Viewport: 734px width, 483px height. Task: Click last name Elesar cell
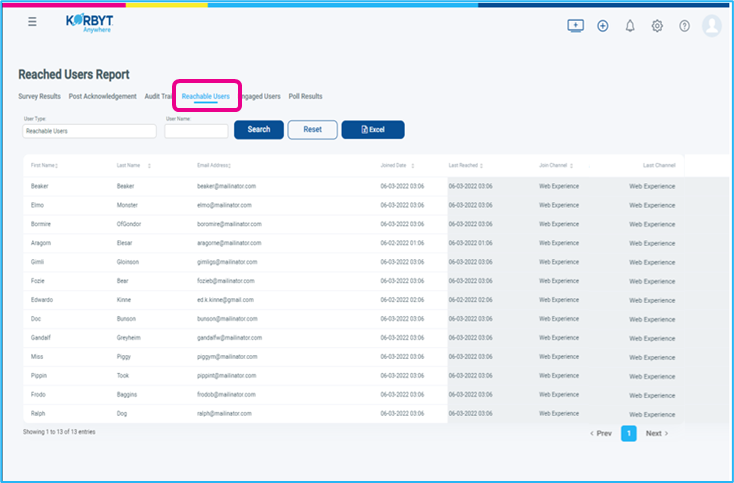125,243
